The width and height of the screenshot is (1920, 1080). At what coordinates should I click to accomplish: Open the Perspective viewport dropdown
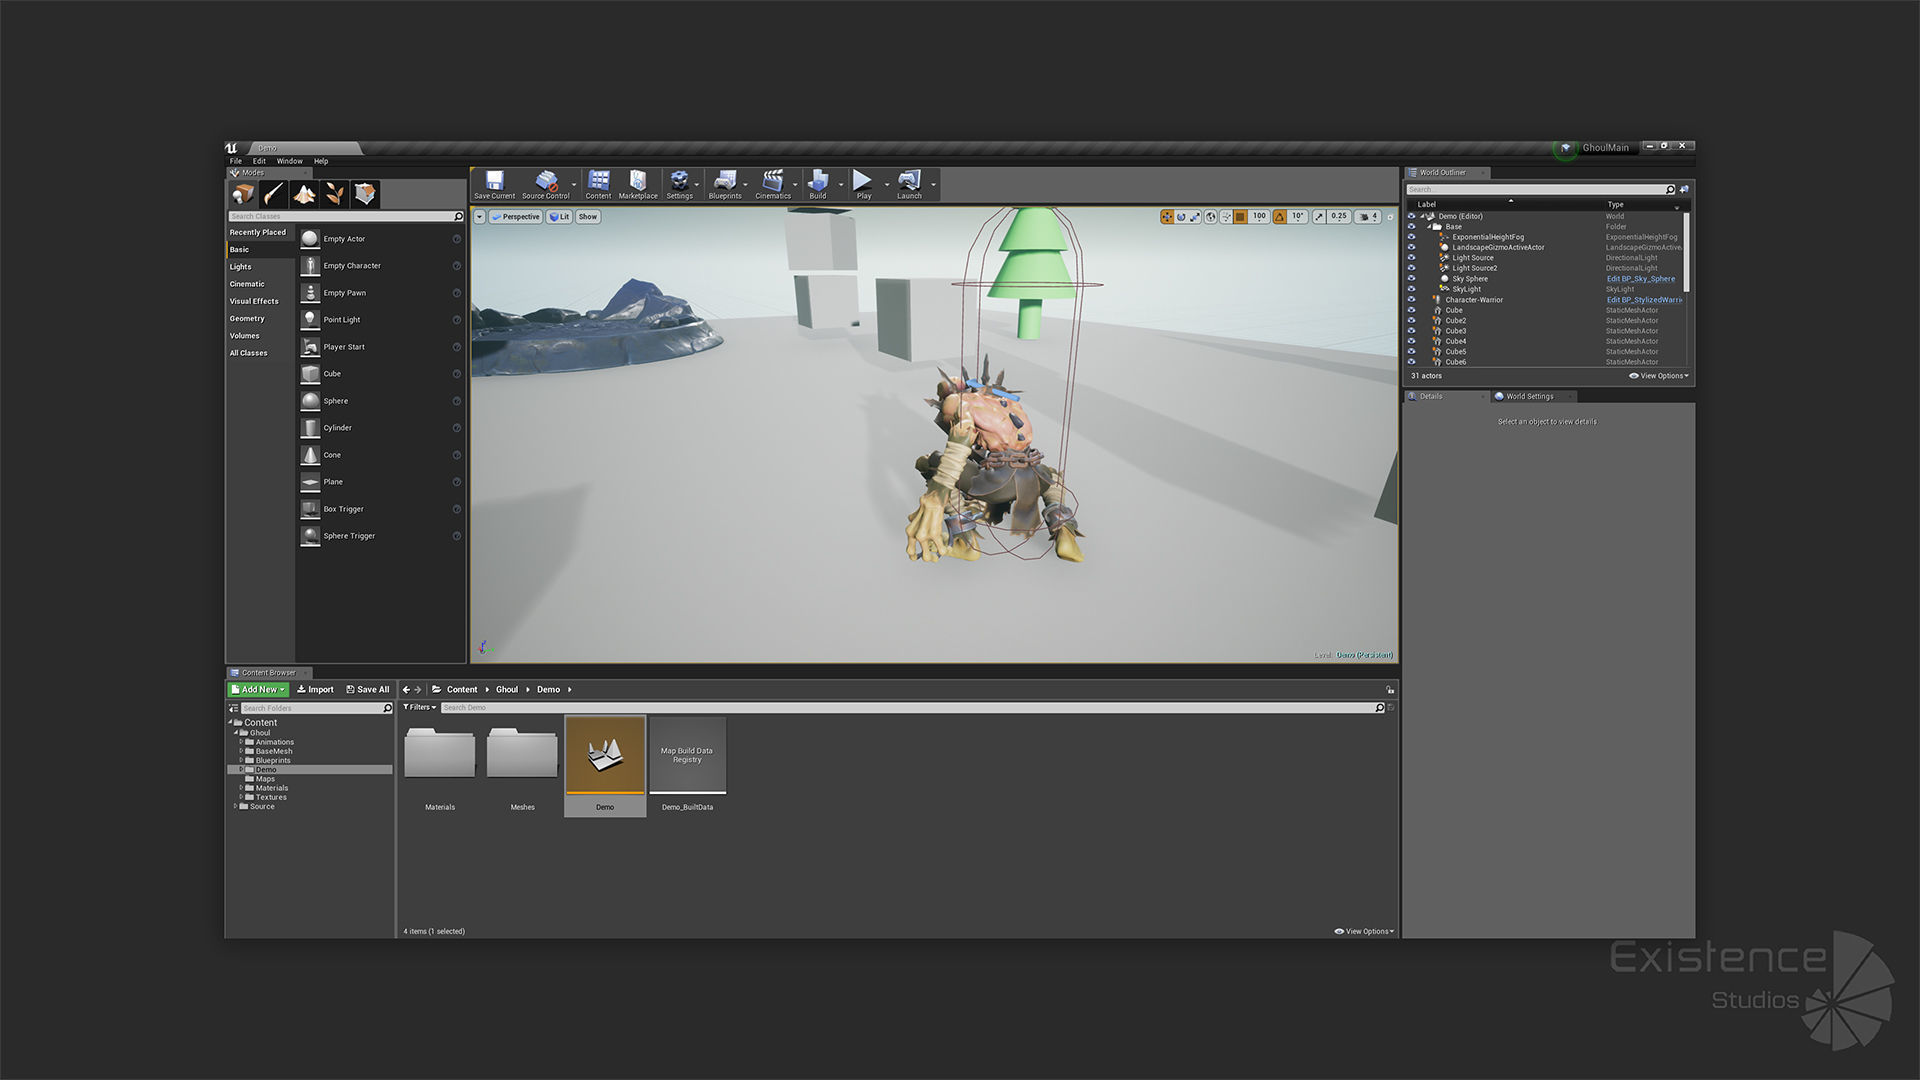point(516,217)
